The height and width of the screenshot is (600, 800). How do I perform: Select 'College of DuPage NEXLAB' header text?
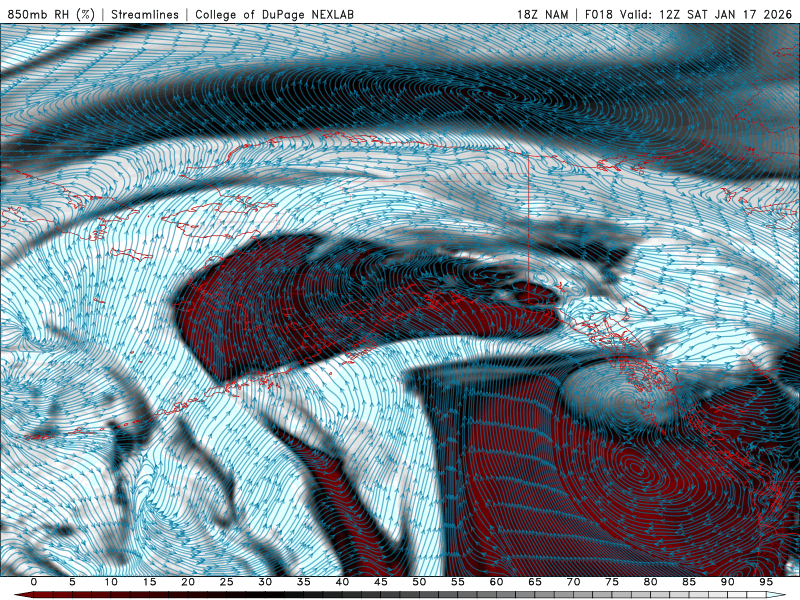[274, 15]
